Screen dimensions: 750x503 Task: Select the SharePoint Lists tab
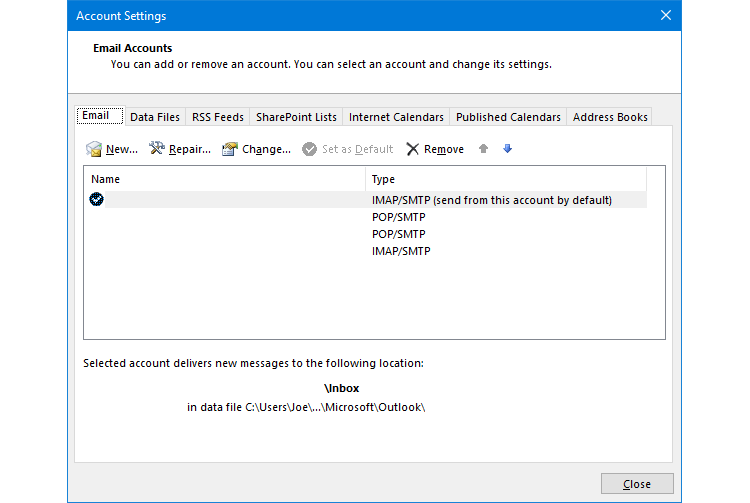(x=296, y=117)
